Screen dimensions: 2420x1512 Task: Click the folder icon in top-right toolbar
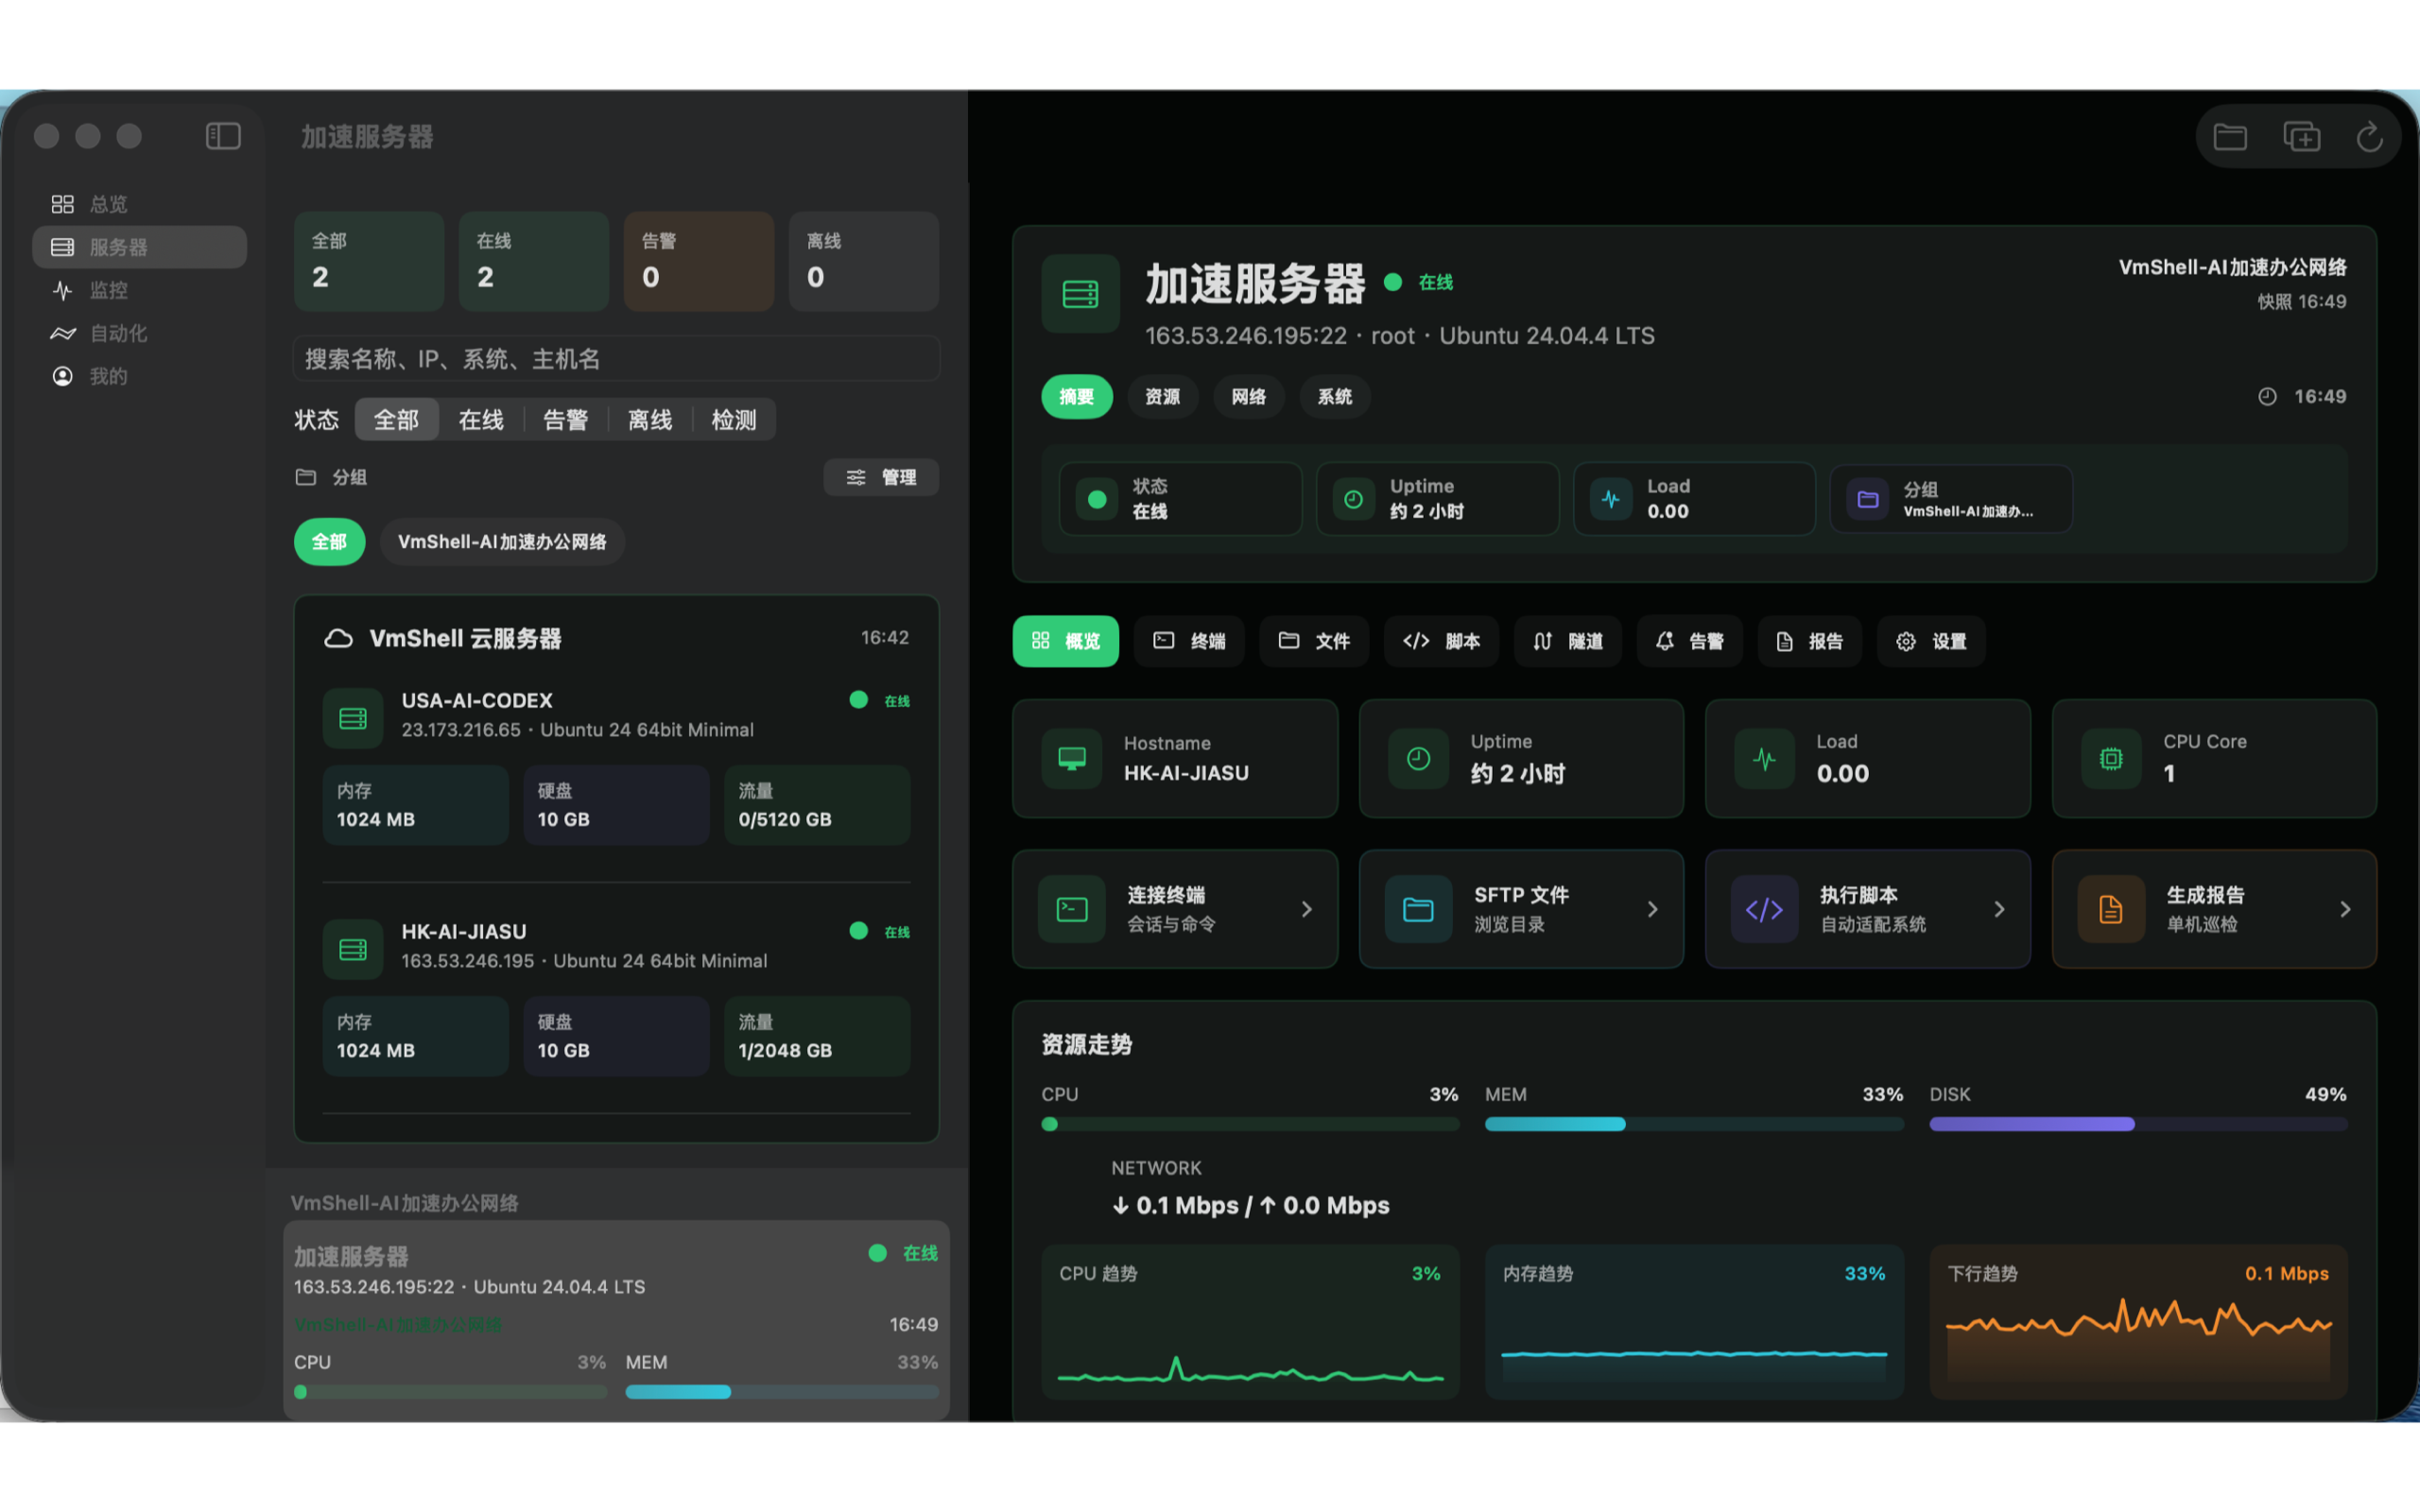(x=2230, y=136)
